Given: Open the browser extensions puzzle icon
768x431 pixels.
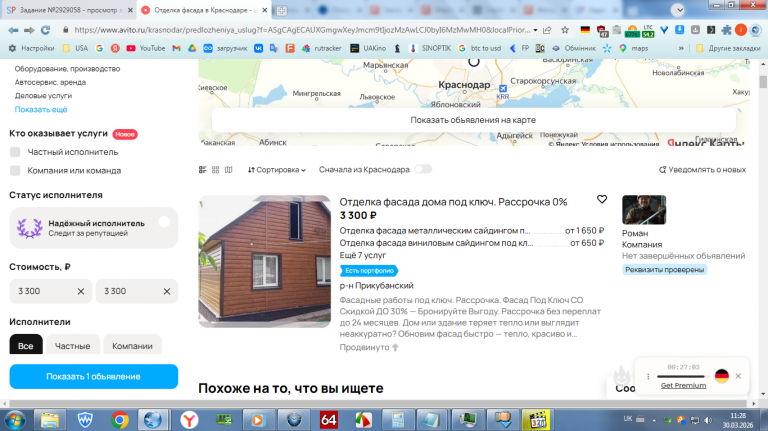Looking at the screenshot, I should (x=726, y=30).
